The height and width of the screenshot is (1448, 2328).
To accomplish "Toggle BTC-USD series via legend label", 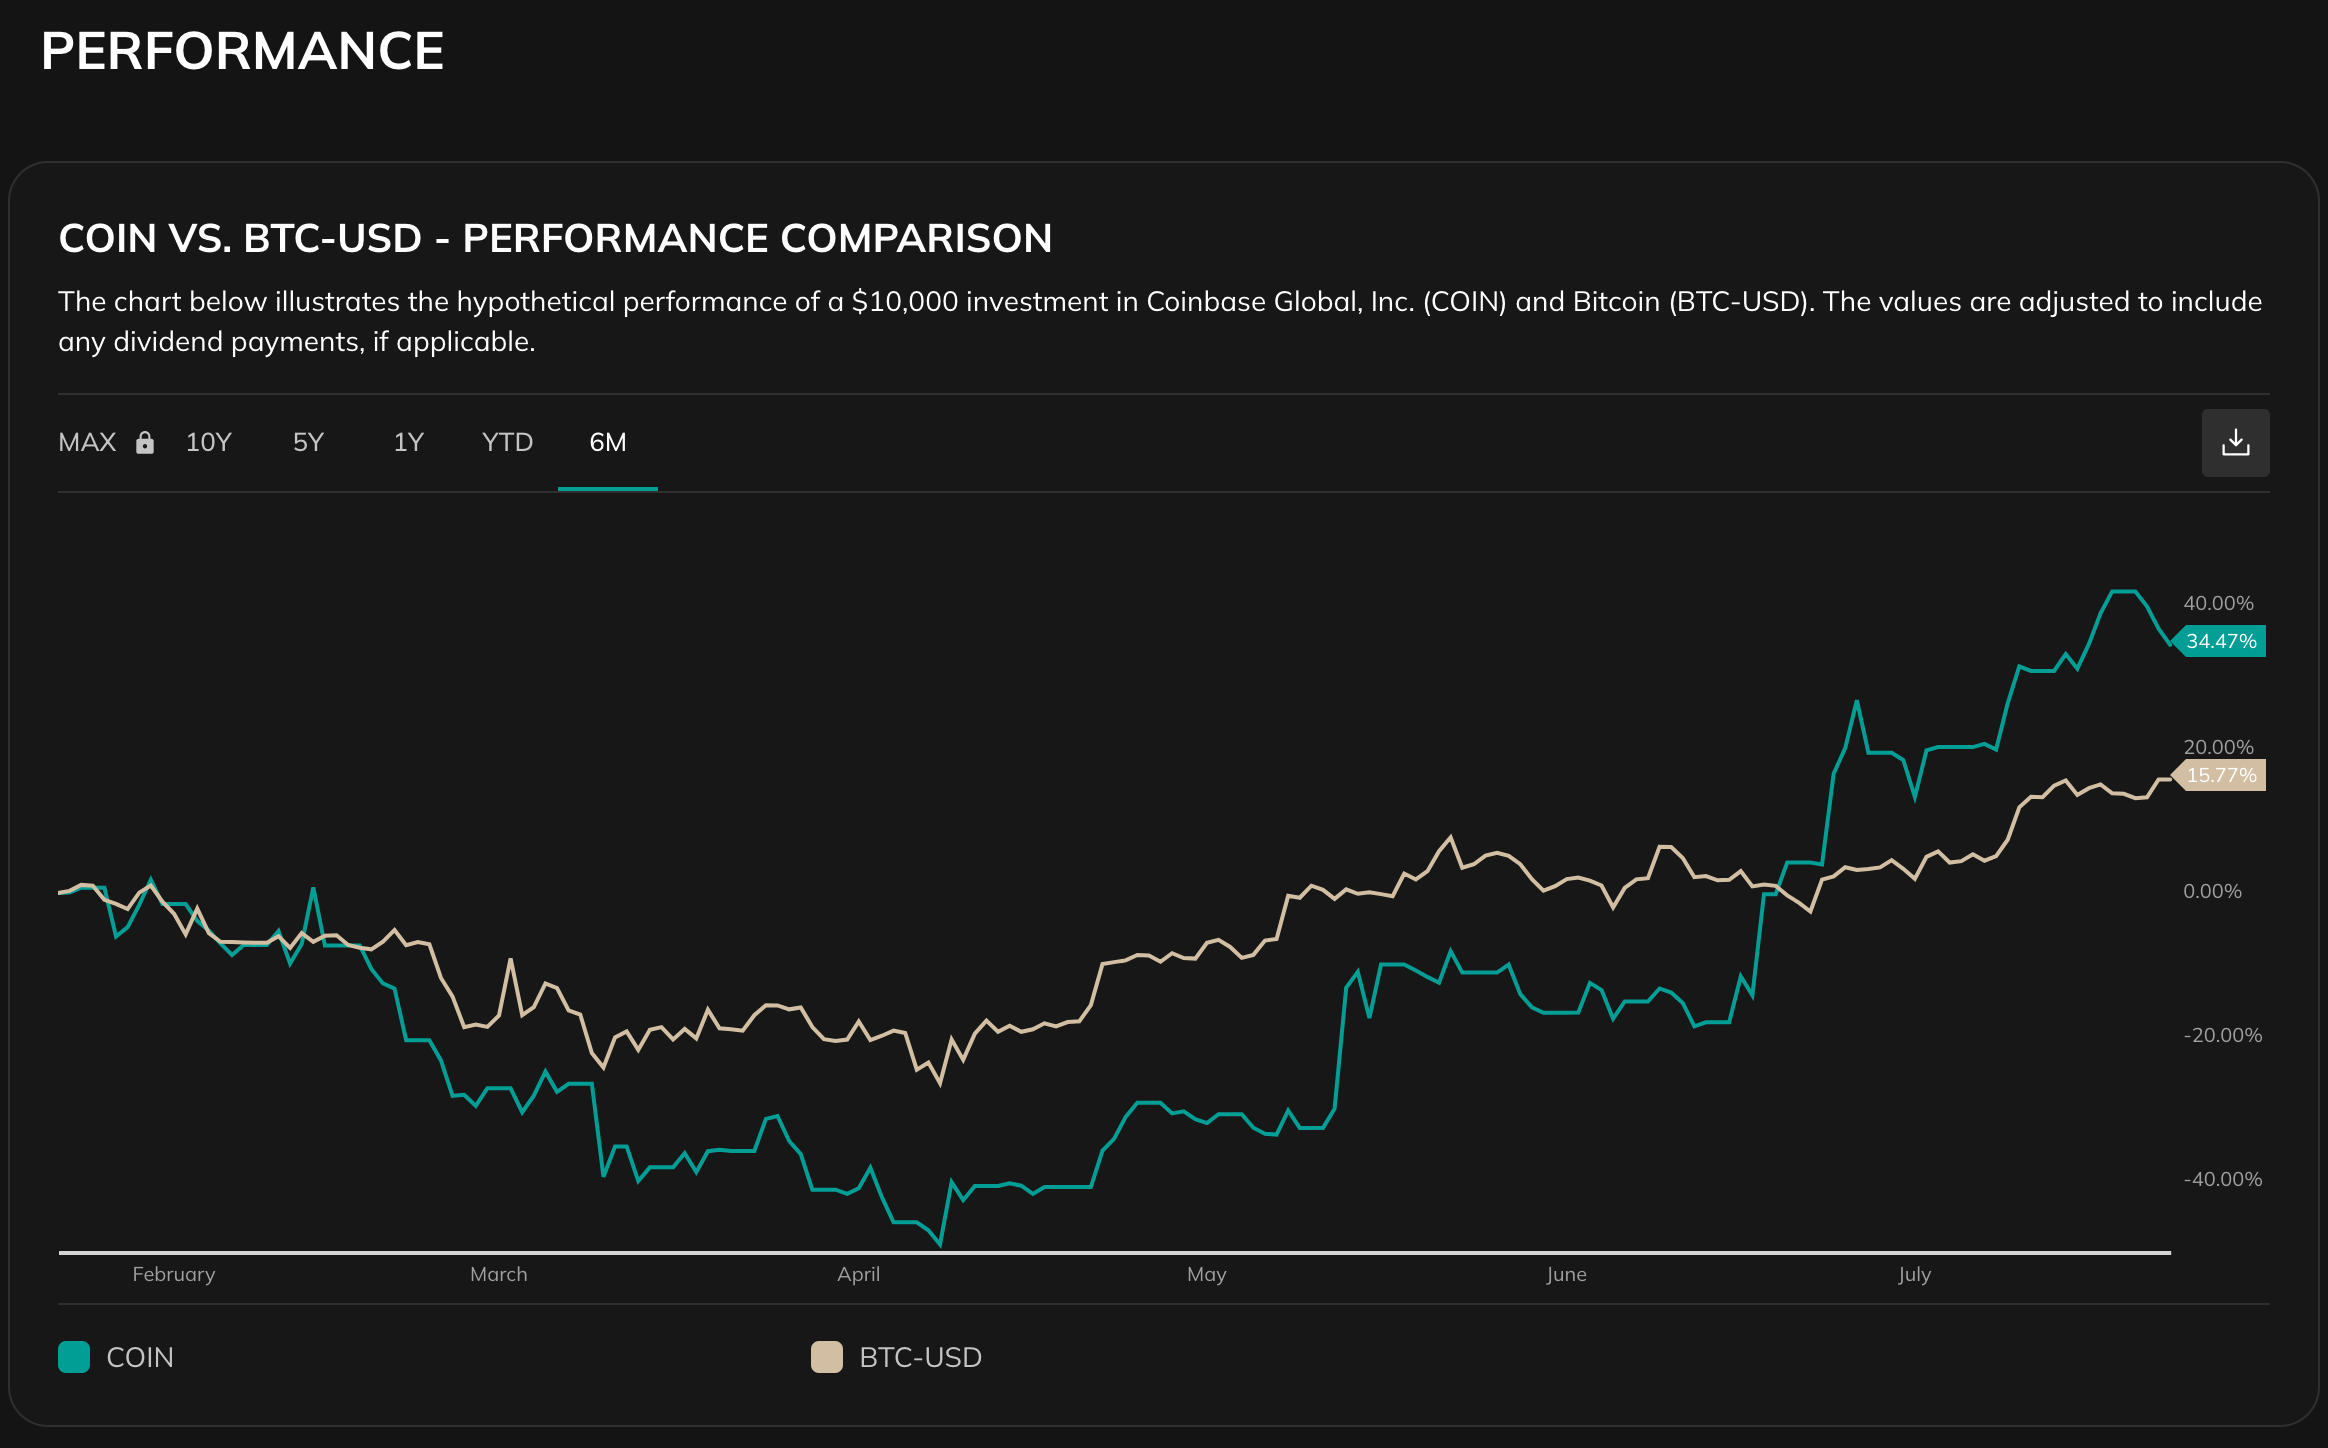I will click(x=920, y=1357).
